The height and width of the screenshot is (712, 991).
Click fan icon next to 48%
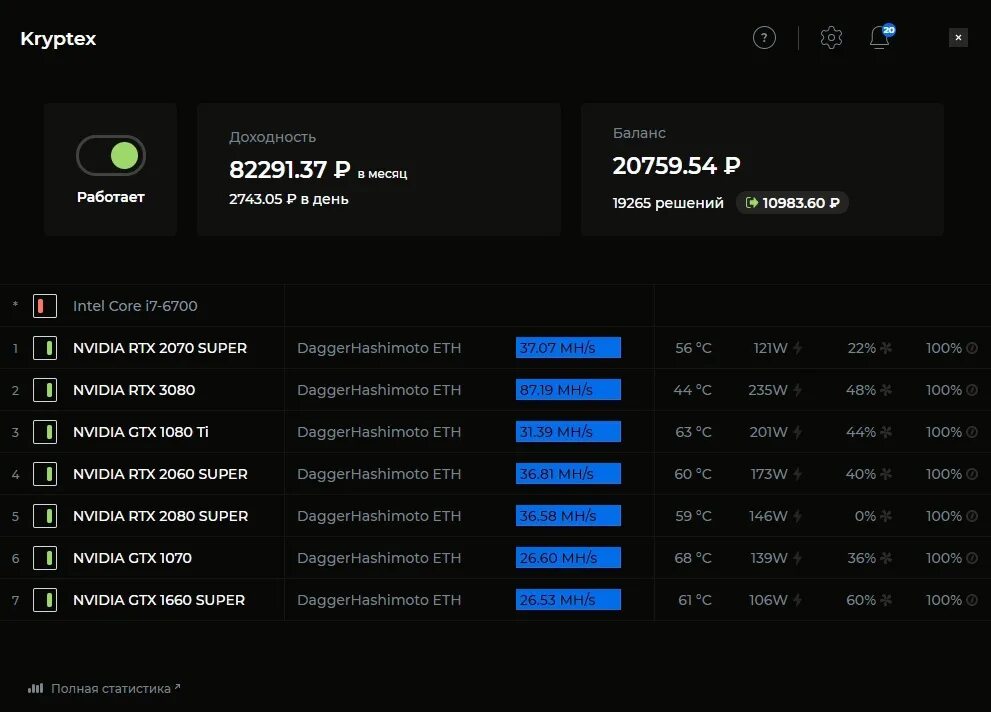click(x=886, y=390)
